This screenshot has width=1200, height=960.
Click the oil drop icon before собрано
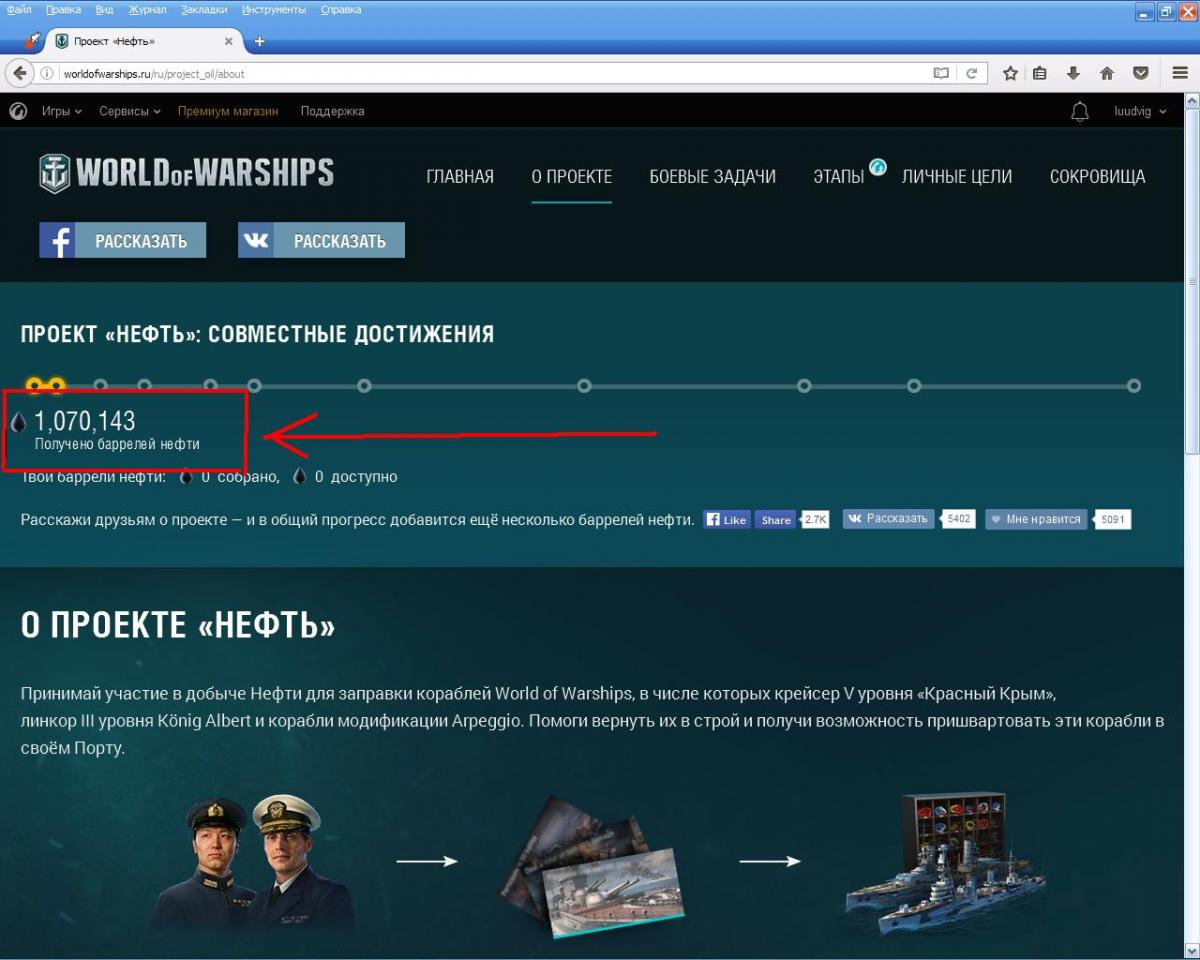(186, 477)
